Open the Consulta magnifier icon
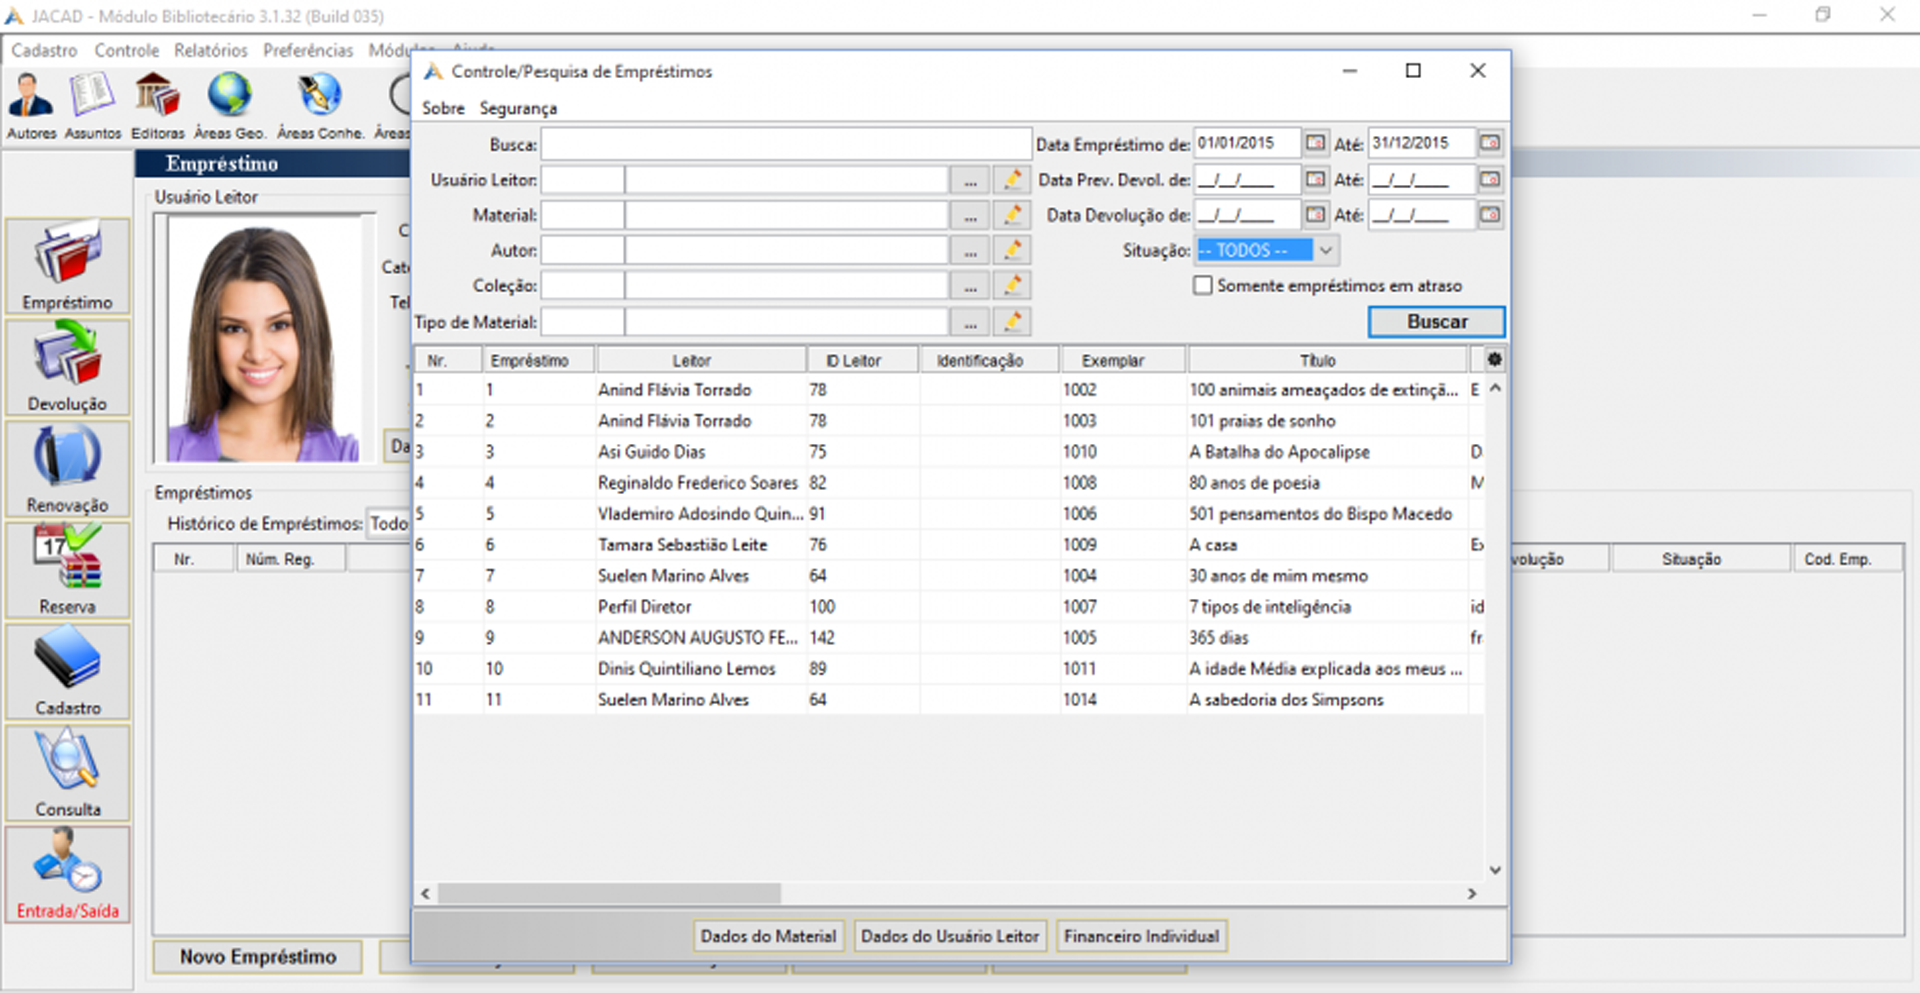 pyautogui.click(x=67, y=772)
